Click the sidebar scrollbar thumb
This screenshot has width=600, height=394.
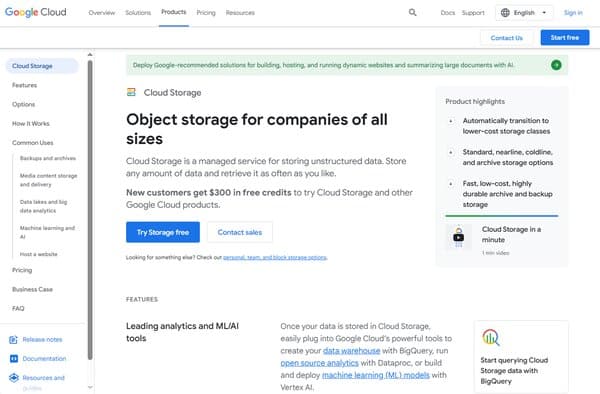90,210
